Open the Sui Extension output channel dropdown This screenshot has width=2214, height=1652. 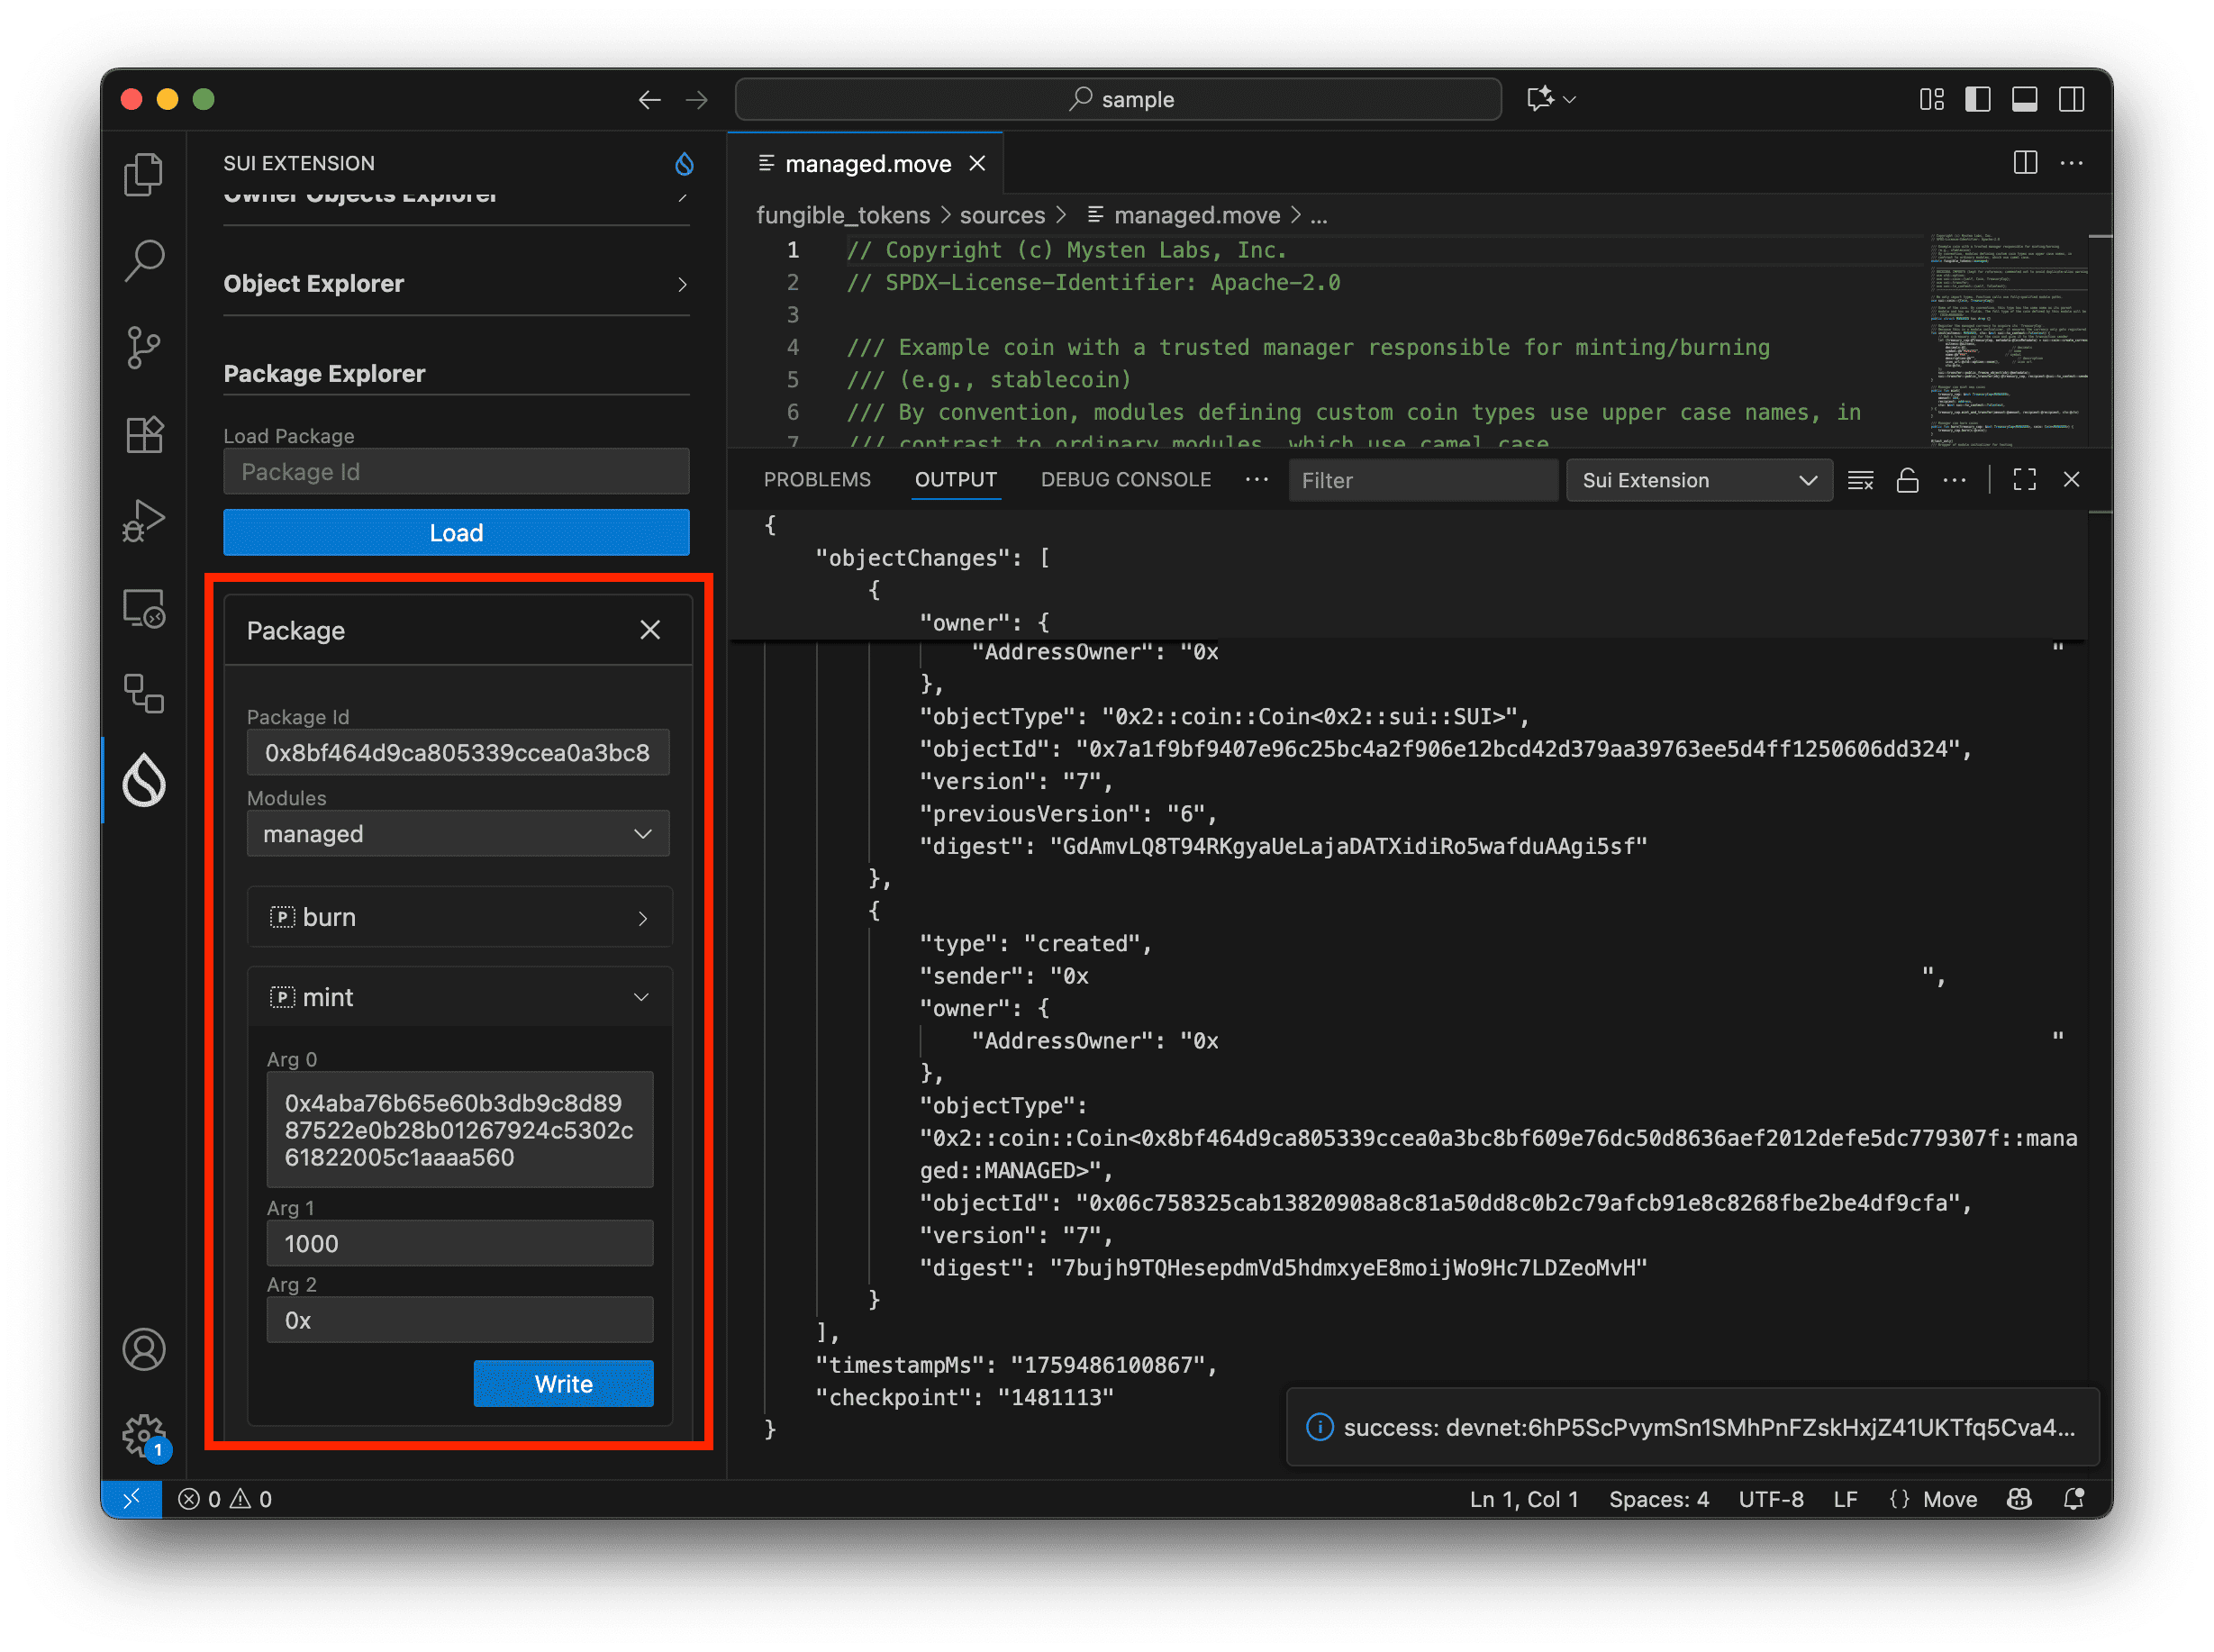(x=1698, y=481)
